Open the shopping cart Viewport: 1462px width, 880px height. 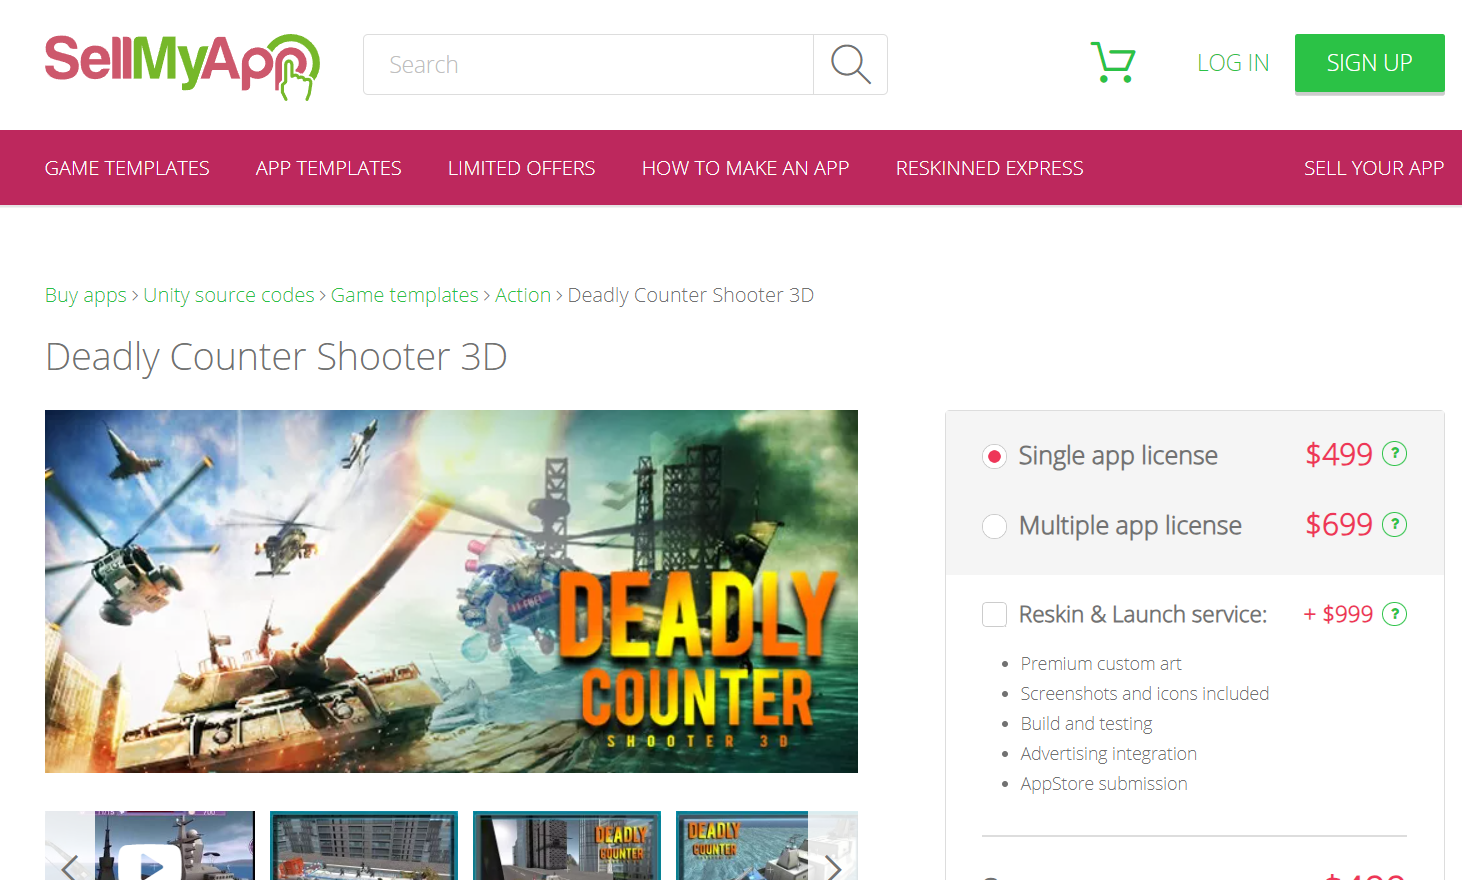(1112, 63)
